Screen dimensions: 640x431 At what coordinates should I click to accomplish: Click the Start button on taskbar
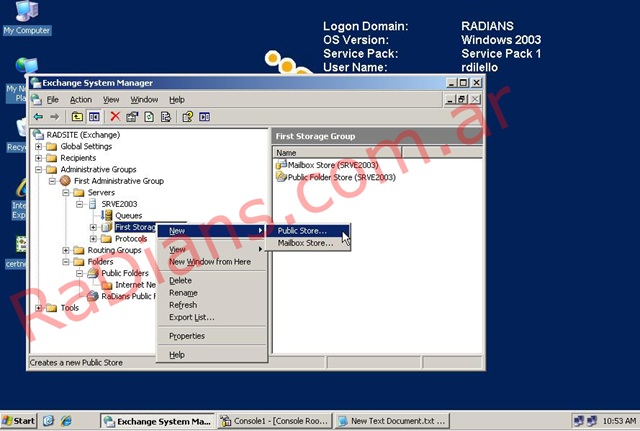(19, 421)
